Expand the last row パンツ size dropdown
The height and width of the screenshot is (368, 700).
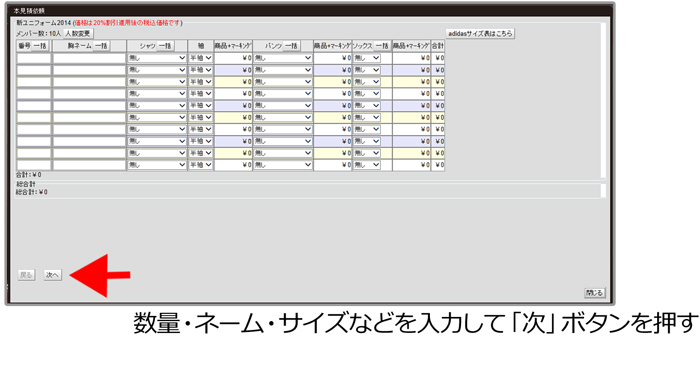coord(283,165)
